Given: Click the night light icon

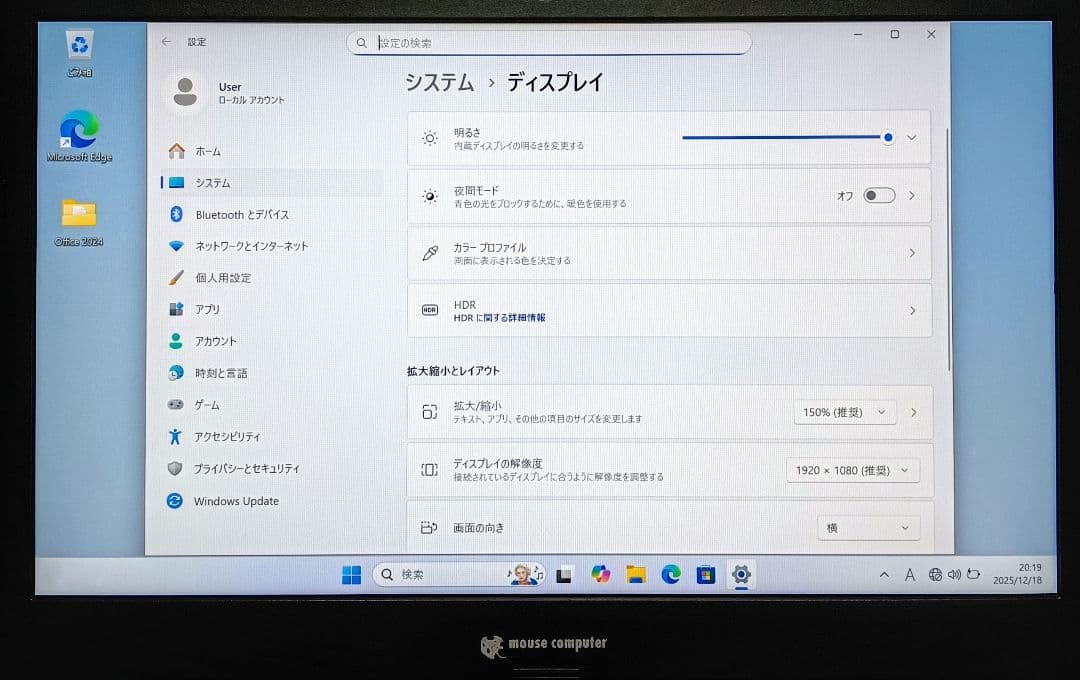Looking at the screenshot, I should click(x=430, y=196).
